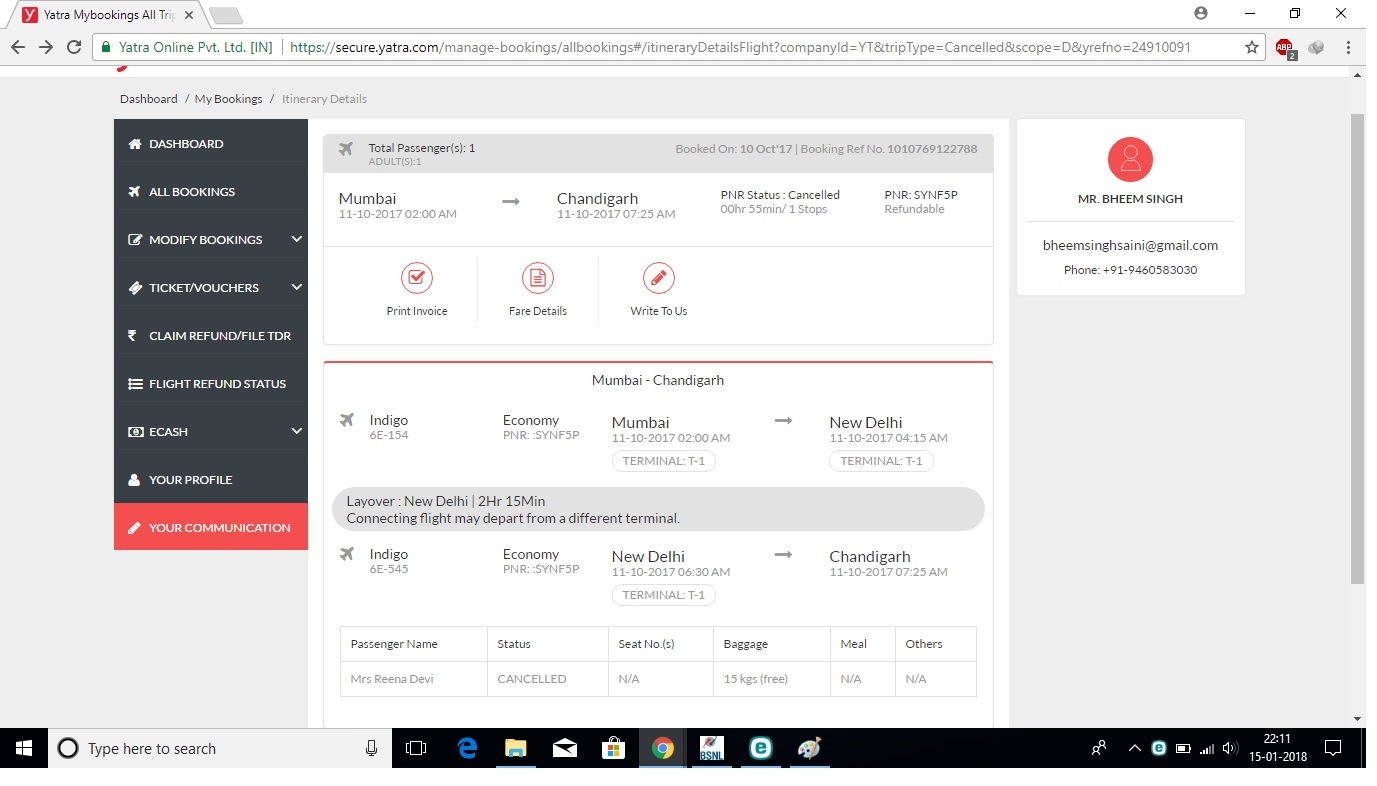The image size is (1377, 786).
Task: Open the Fare Details icon
Action: click(538, 278)
